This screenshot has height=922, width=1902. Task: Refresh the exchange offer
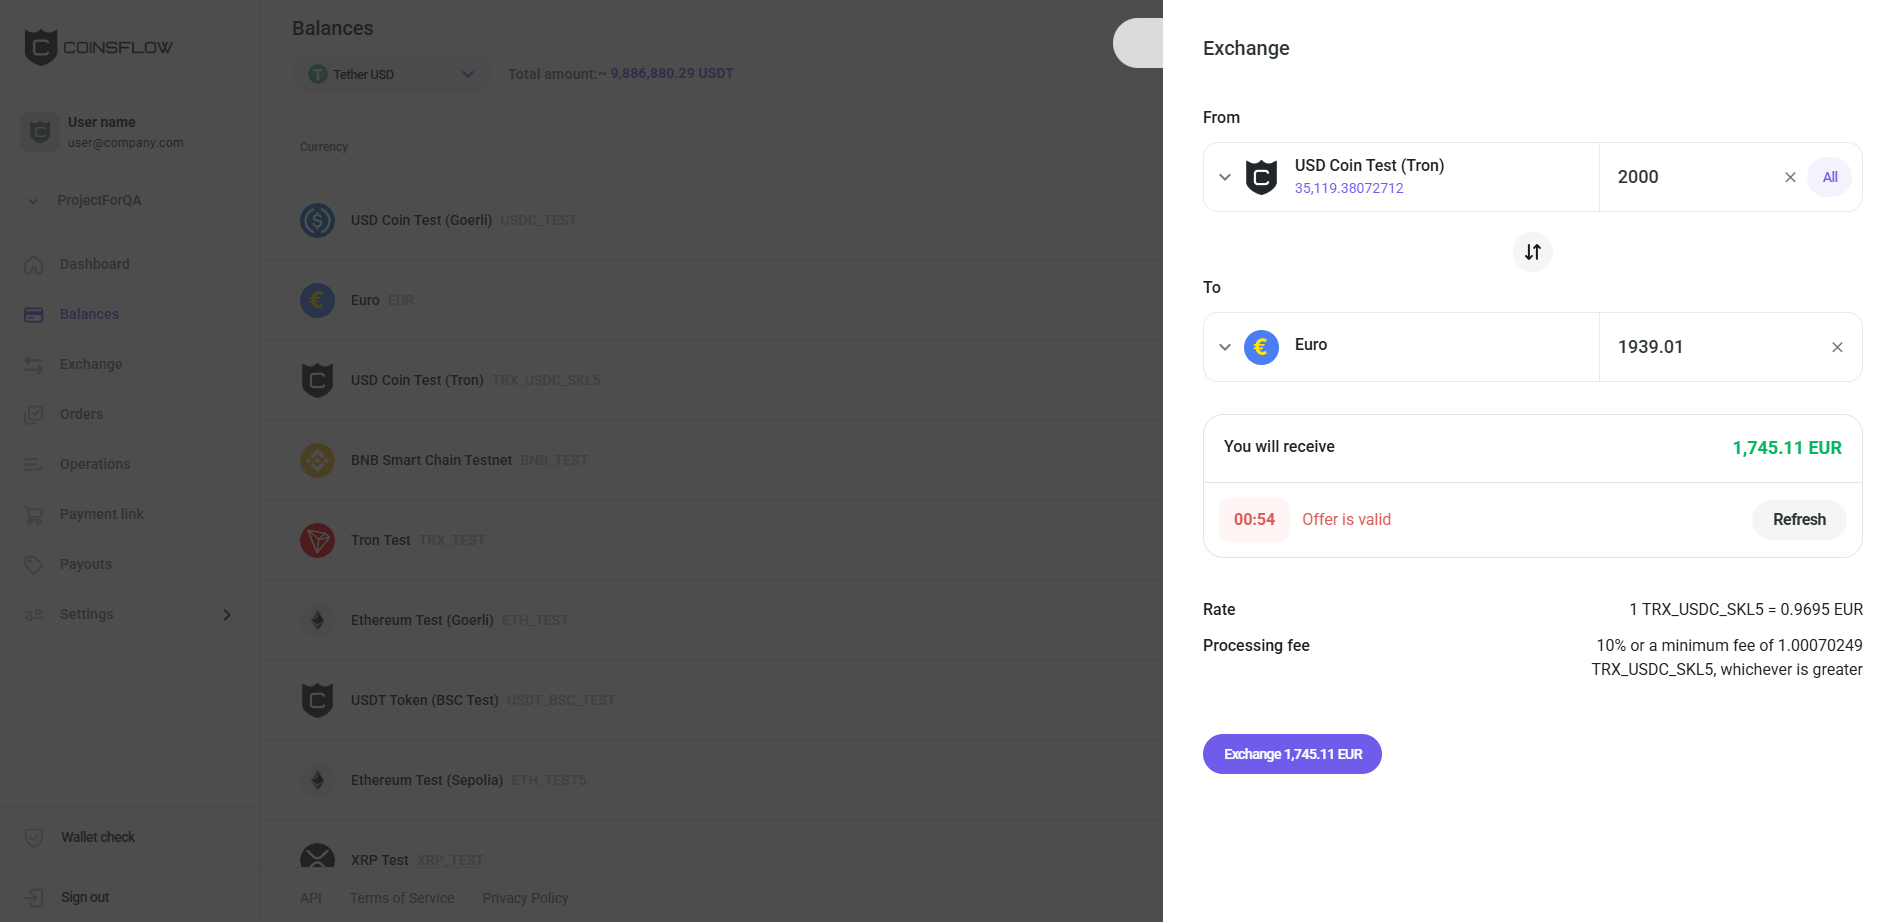pyautogui.click(x=1798, y=520)
